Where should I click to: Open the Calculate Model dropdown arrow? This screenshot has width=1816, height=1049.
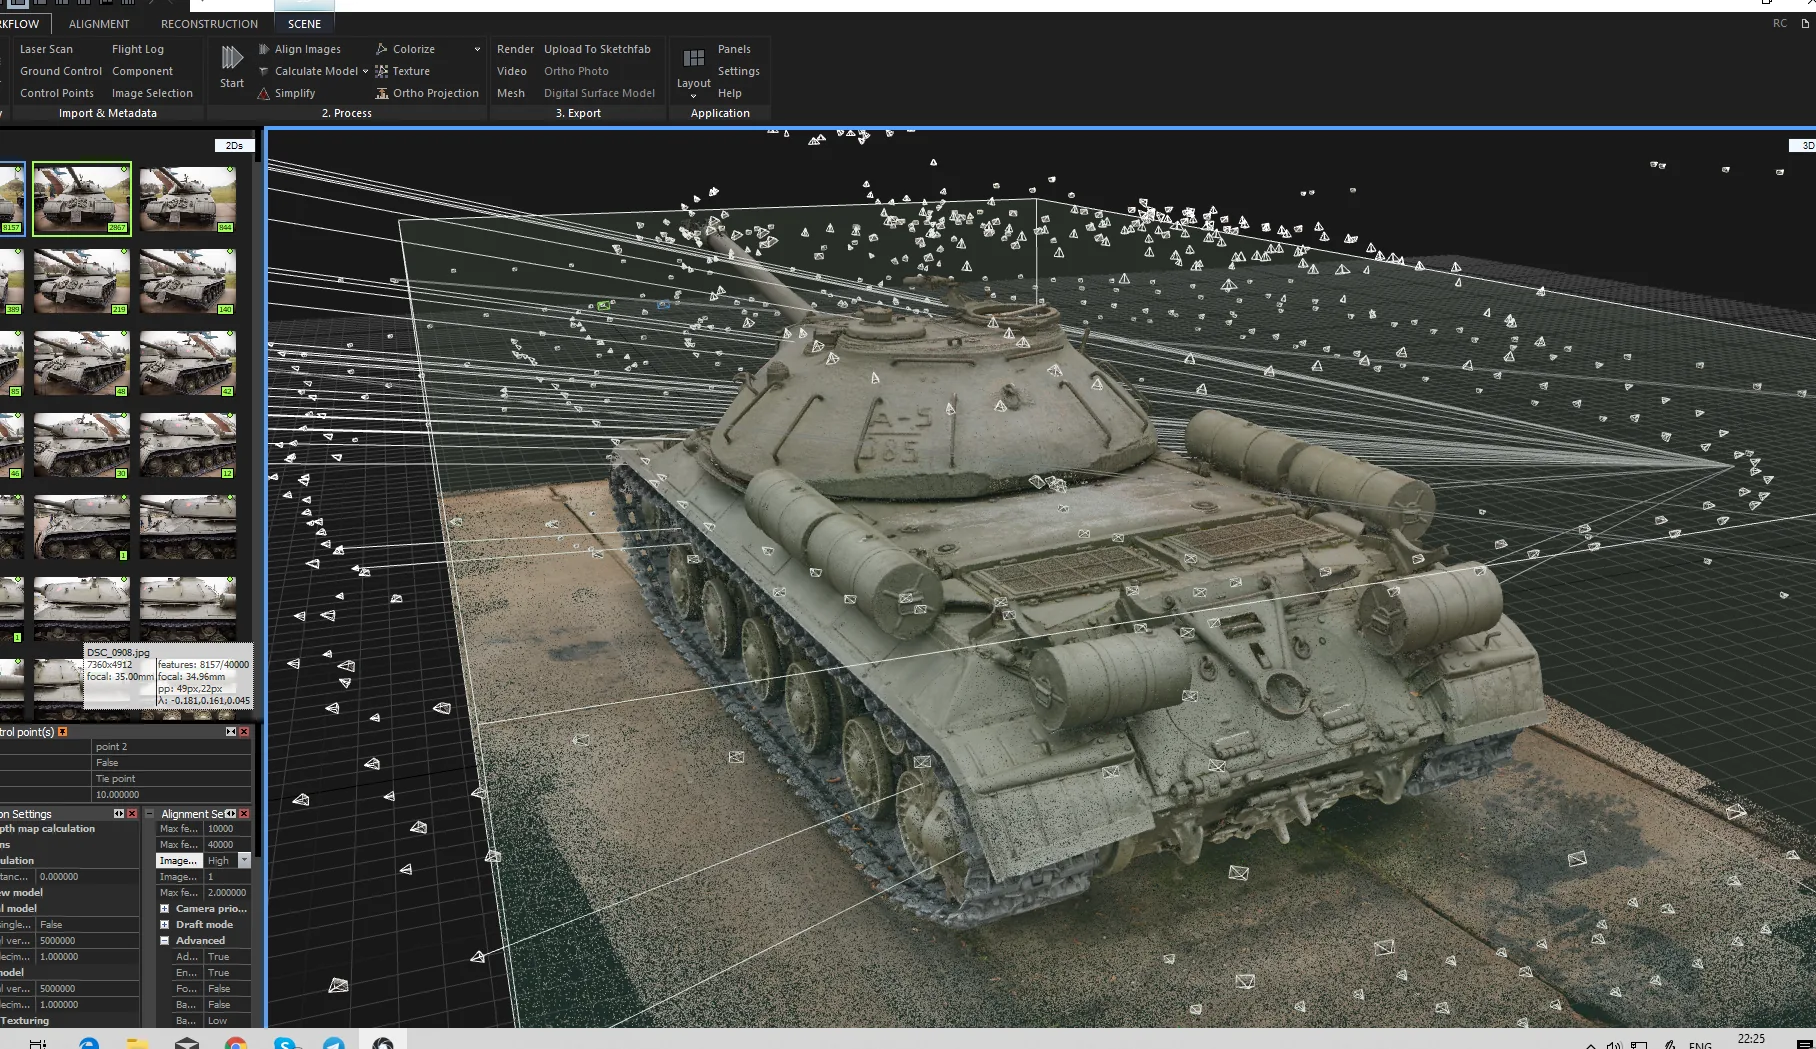[x=365, y=71]
